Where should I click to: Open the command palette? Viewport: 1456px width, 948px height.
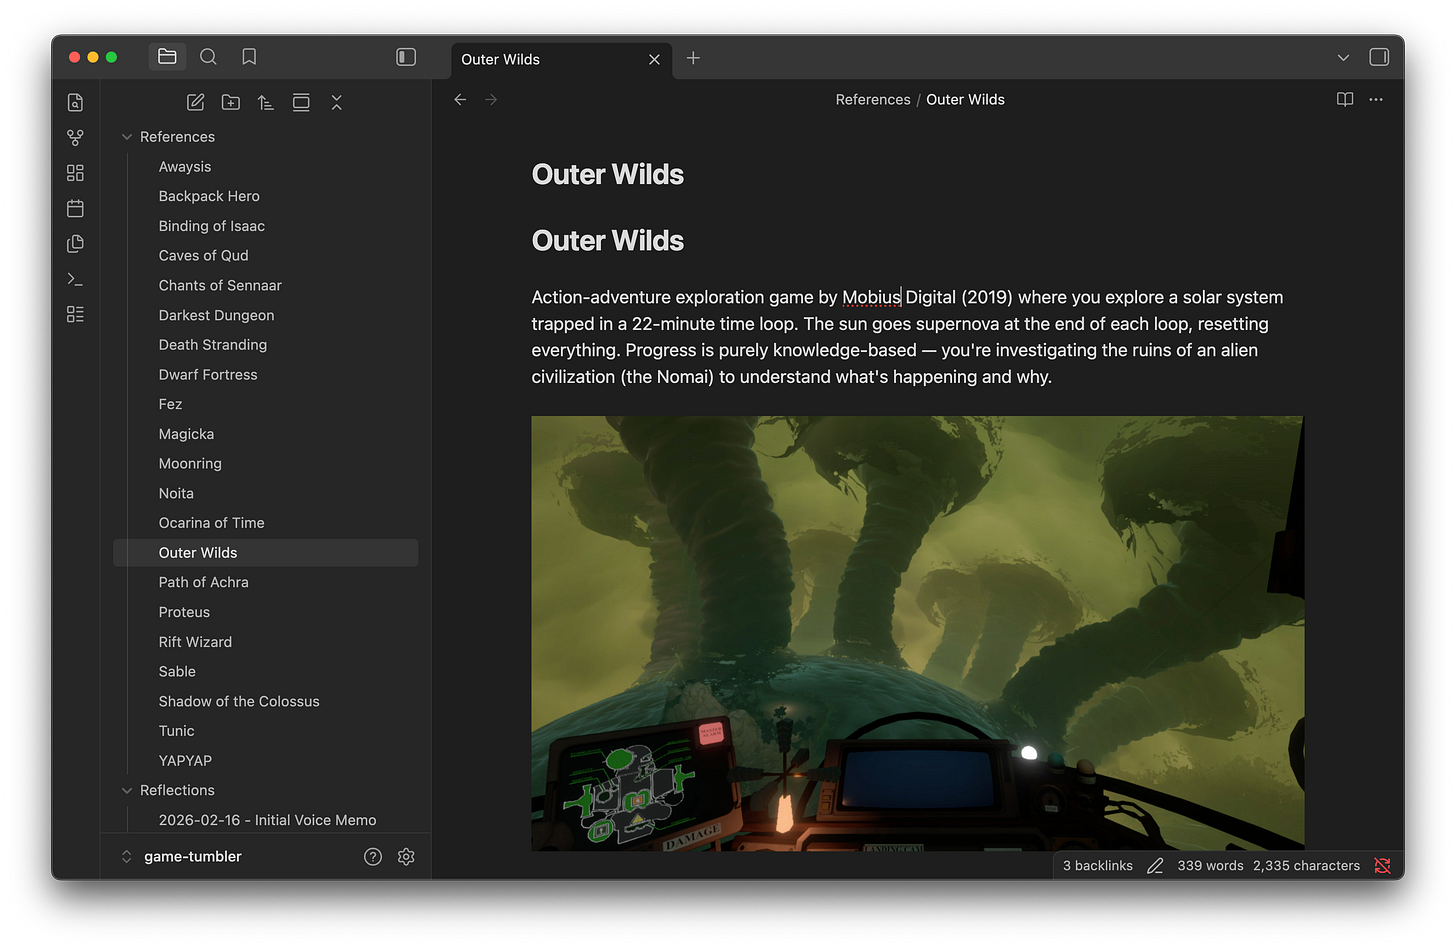coord(75,279)
